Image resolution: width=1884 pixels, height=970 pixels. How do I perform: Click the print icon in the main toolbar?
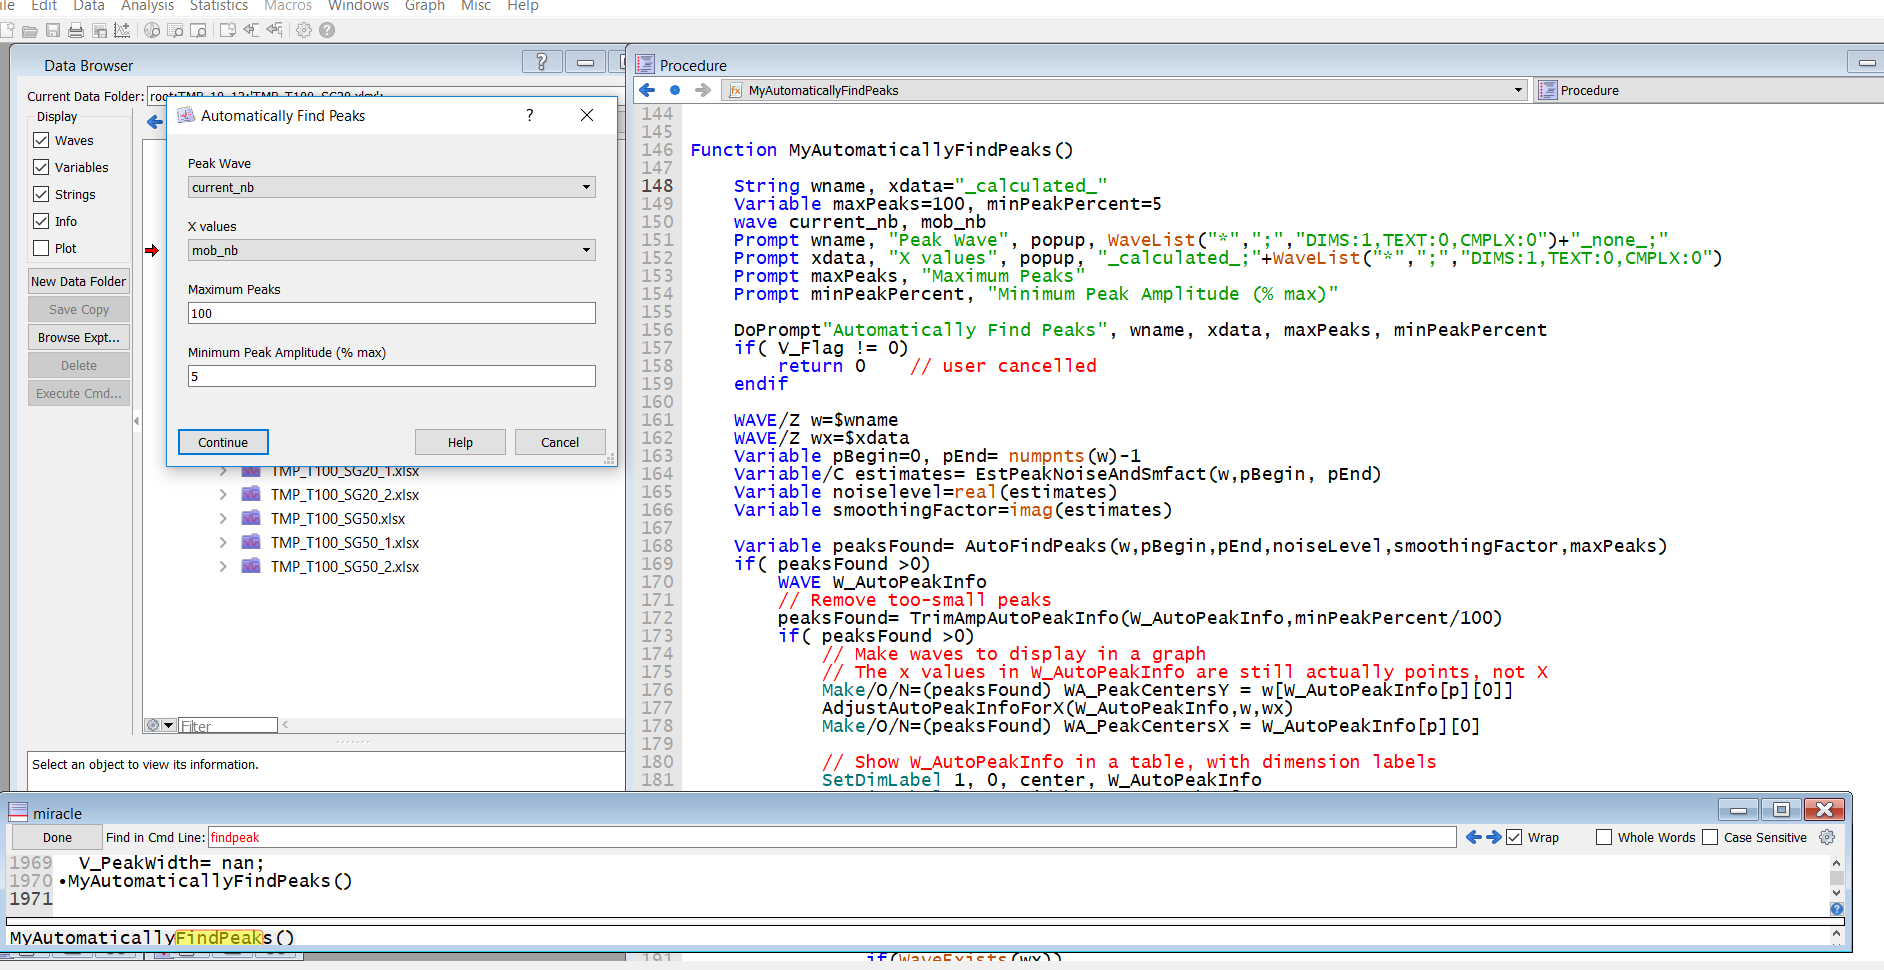point(76,30)
